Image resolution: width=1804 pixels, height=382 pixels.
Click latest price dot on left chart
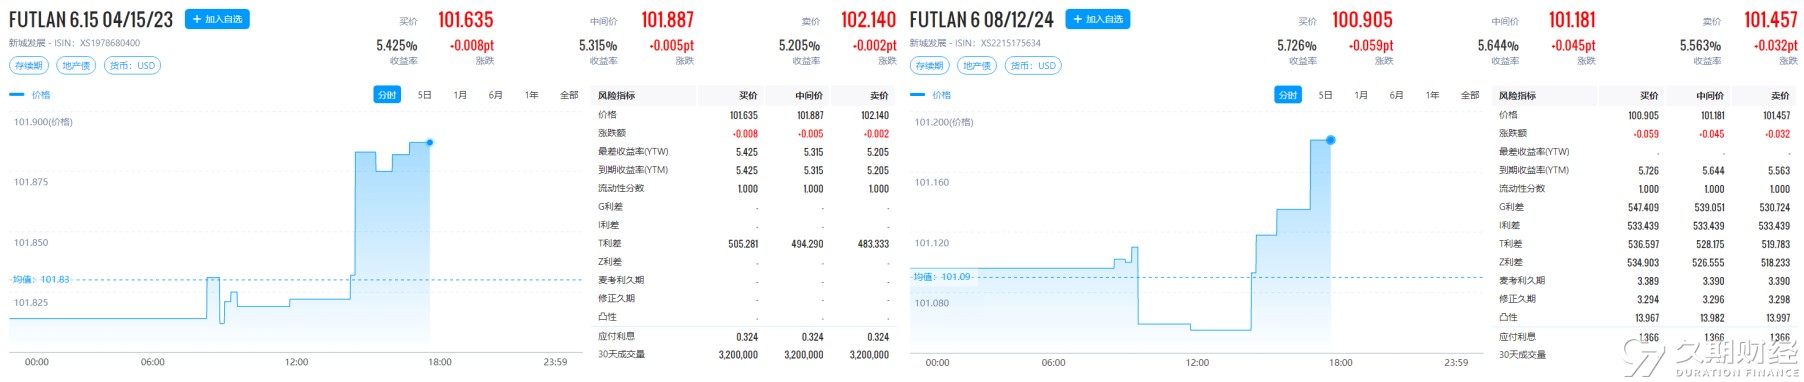[x=430, y=143]
